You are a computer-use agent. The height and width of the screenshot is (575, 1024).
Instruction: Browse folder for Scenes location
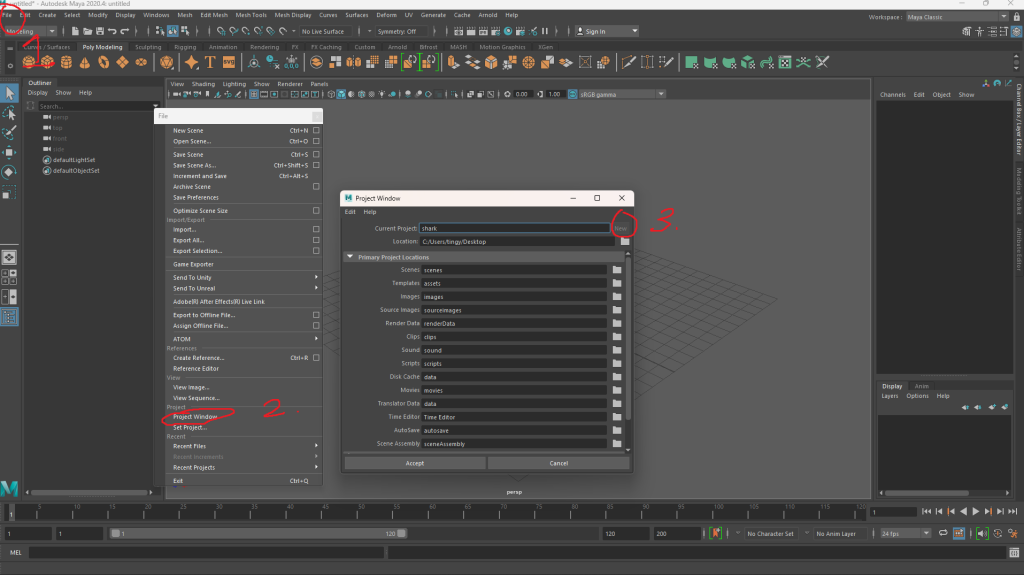[x=616, y=270]
